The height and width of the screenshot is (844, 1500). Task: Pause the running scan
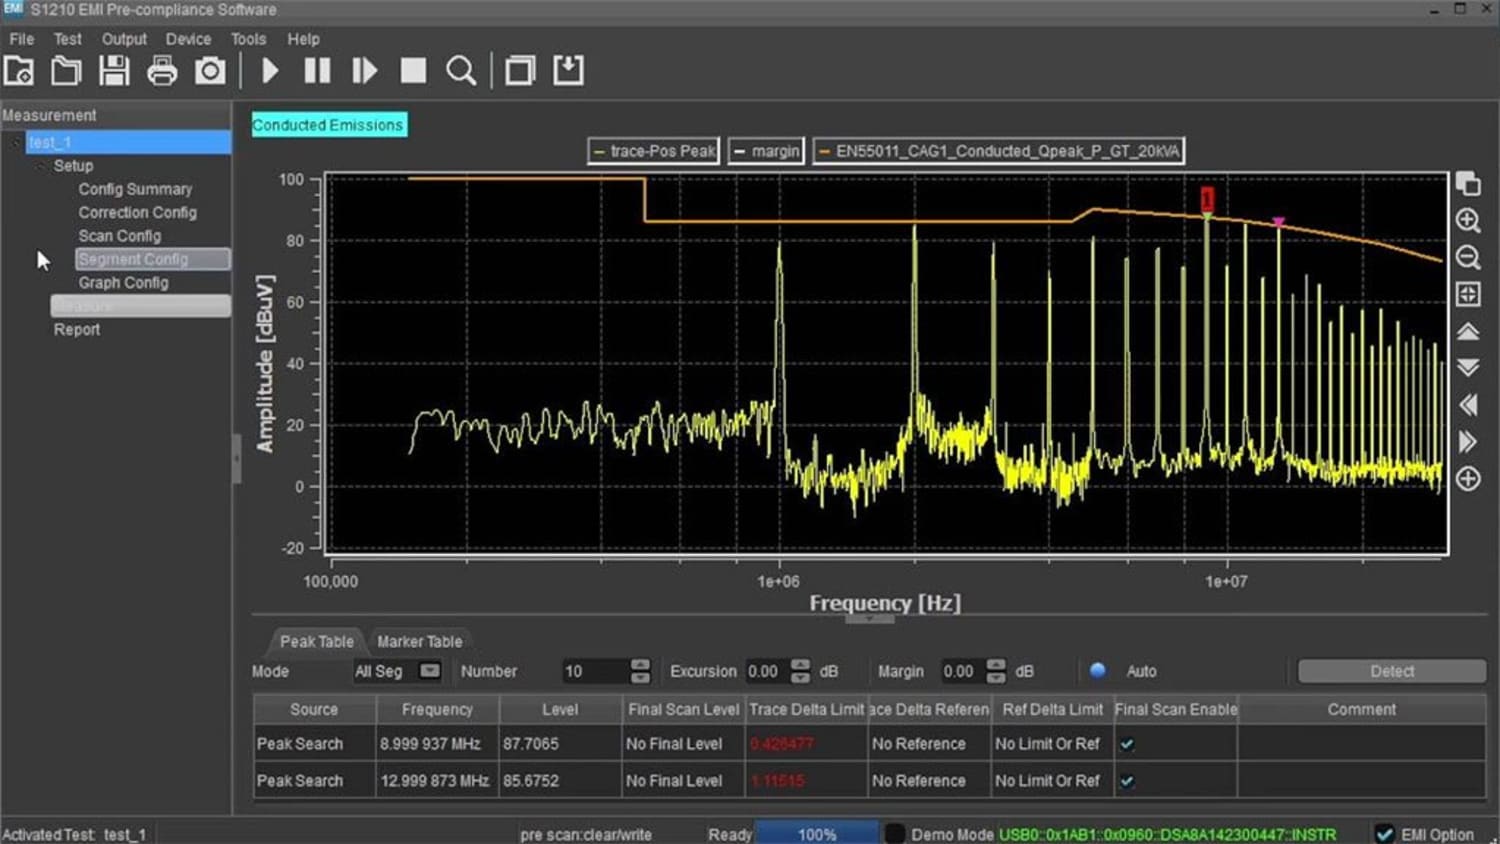(x=317, y=70)
